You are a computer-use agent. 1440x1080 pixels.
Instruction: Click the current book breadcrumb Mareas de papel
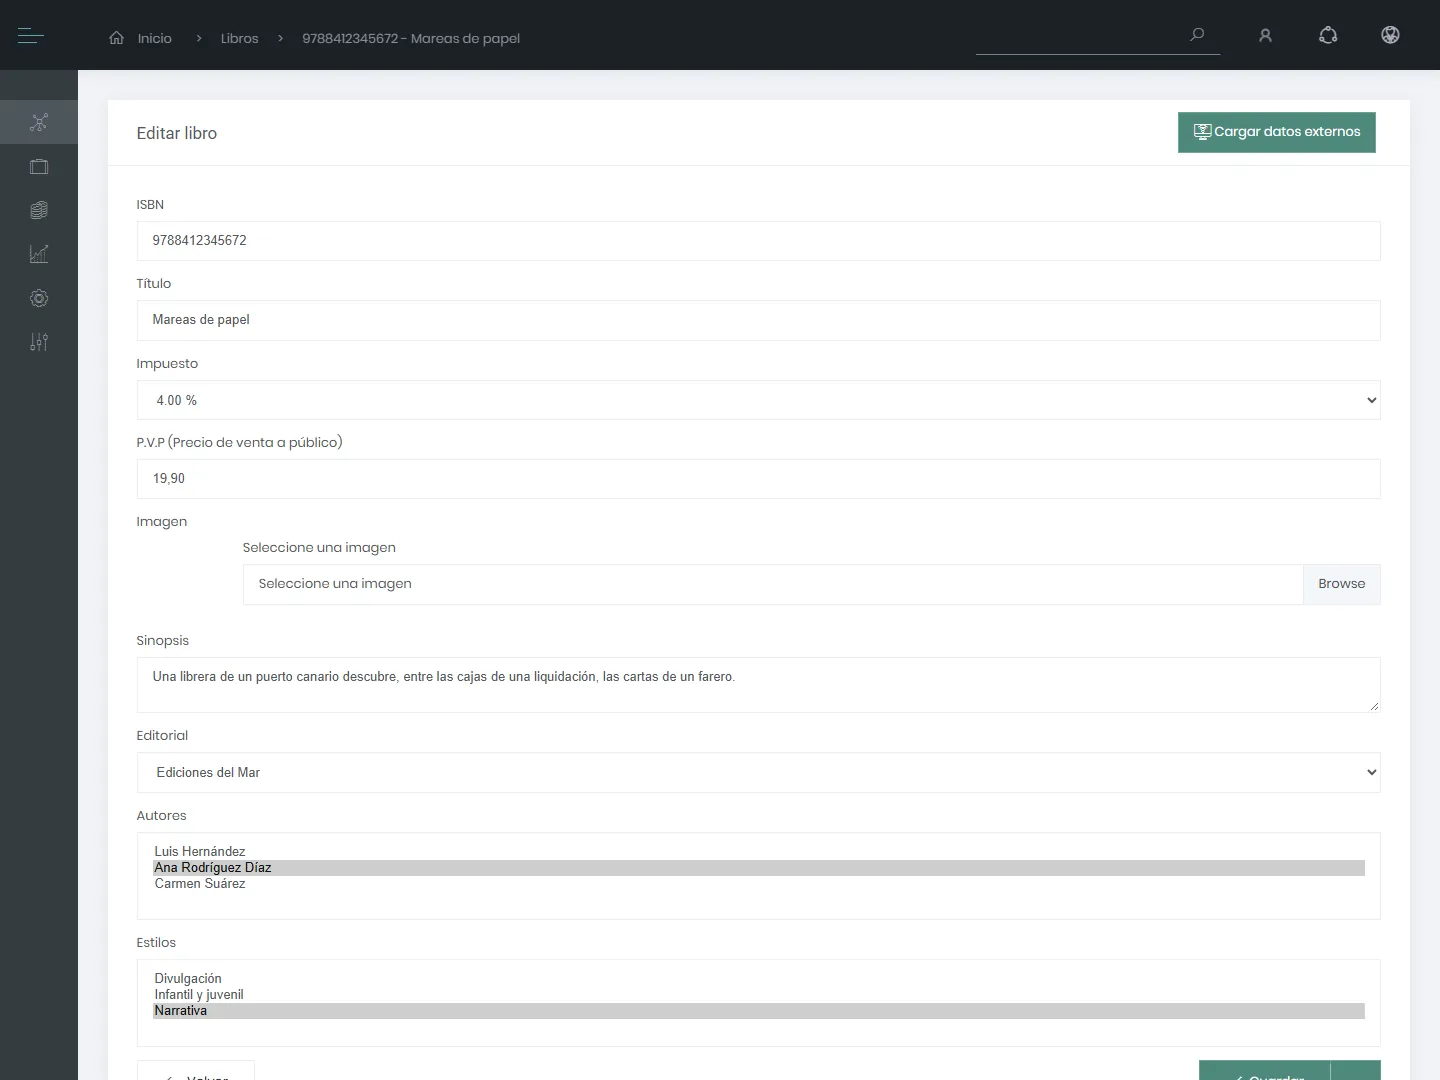pos(411,38)
